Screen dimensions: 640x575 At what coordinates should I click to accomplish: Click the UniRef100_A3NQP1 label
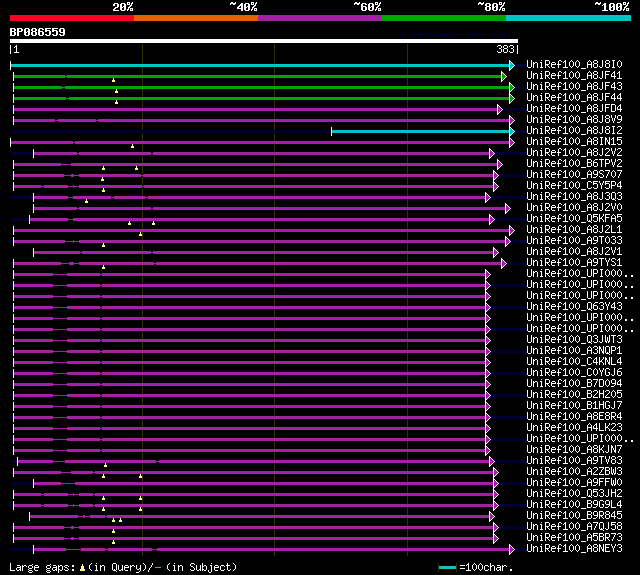point(574,351)
